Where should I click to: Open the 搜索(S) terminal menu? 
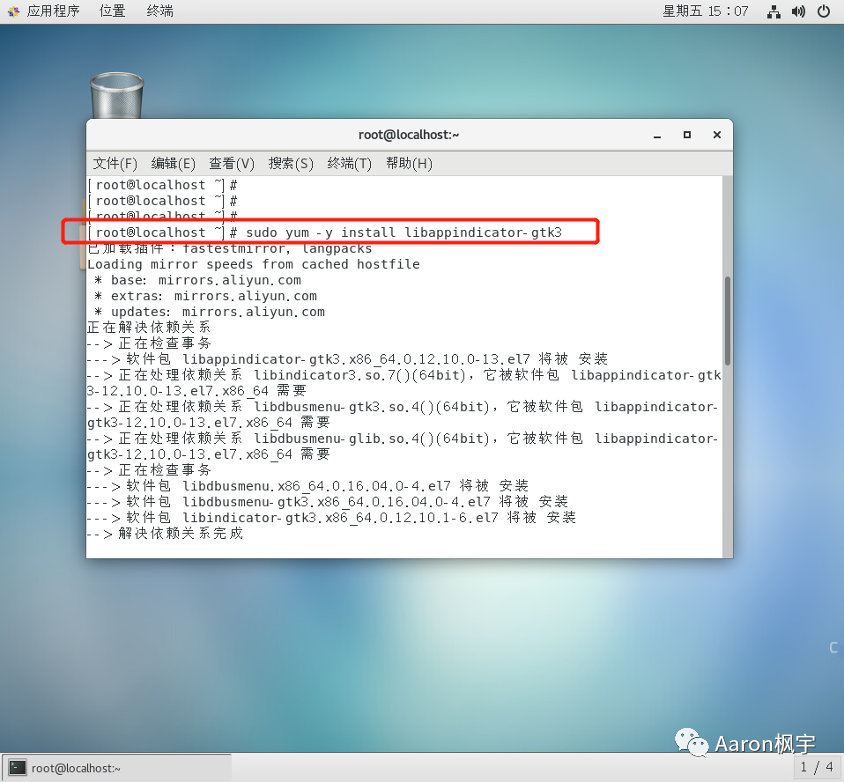pos(291,163)
